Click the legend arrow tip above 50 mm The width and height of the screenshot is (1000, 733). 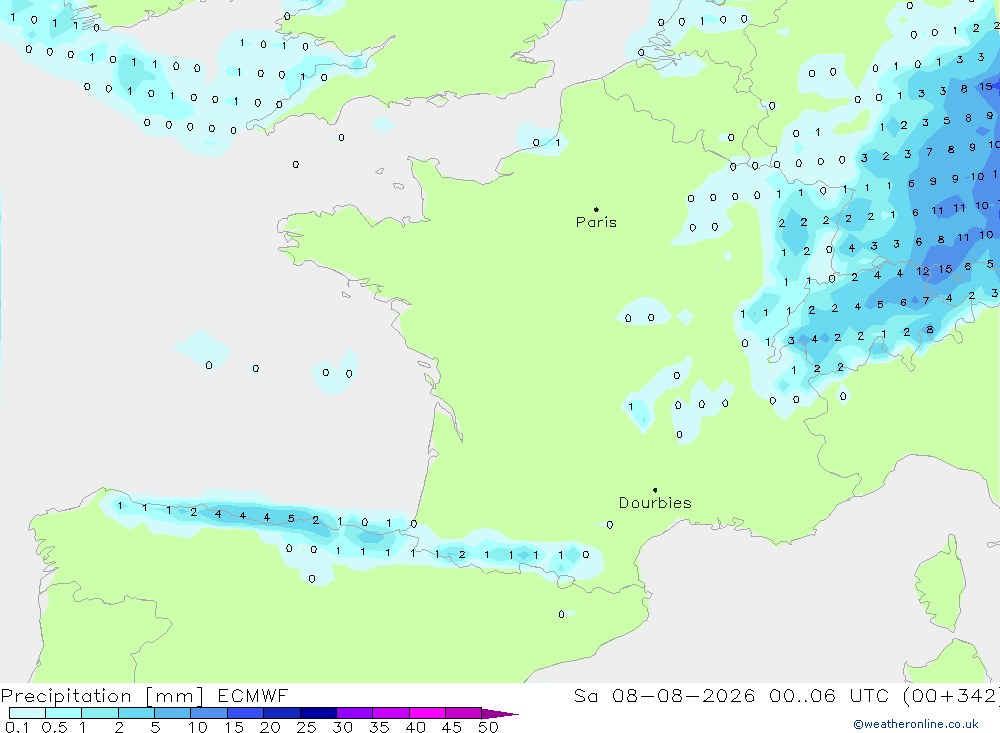point(500,714)
